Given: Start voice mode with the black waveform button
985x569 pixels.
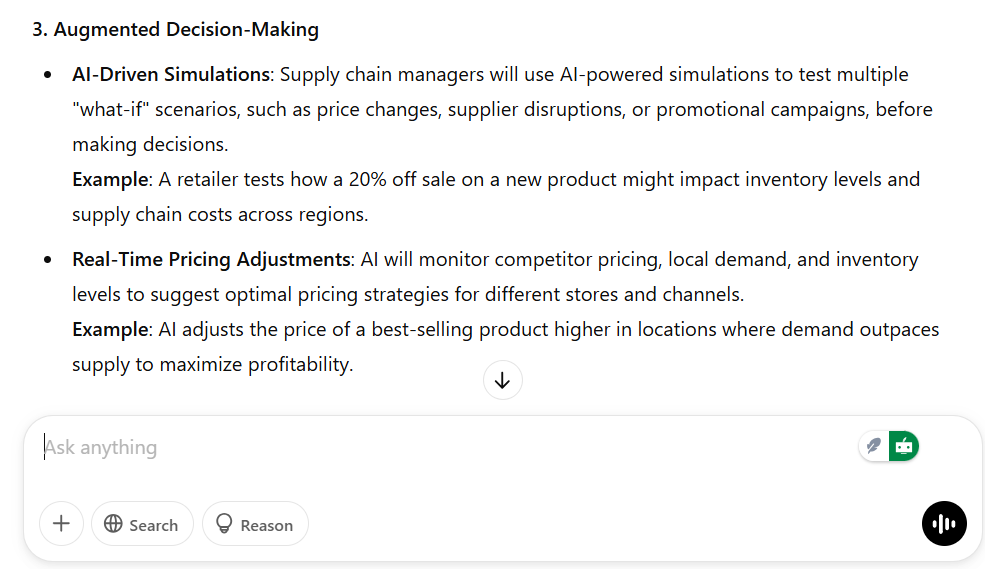Looking at the screenshot, I should pos(944,524).
